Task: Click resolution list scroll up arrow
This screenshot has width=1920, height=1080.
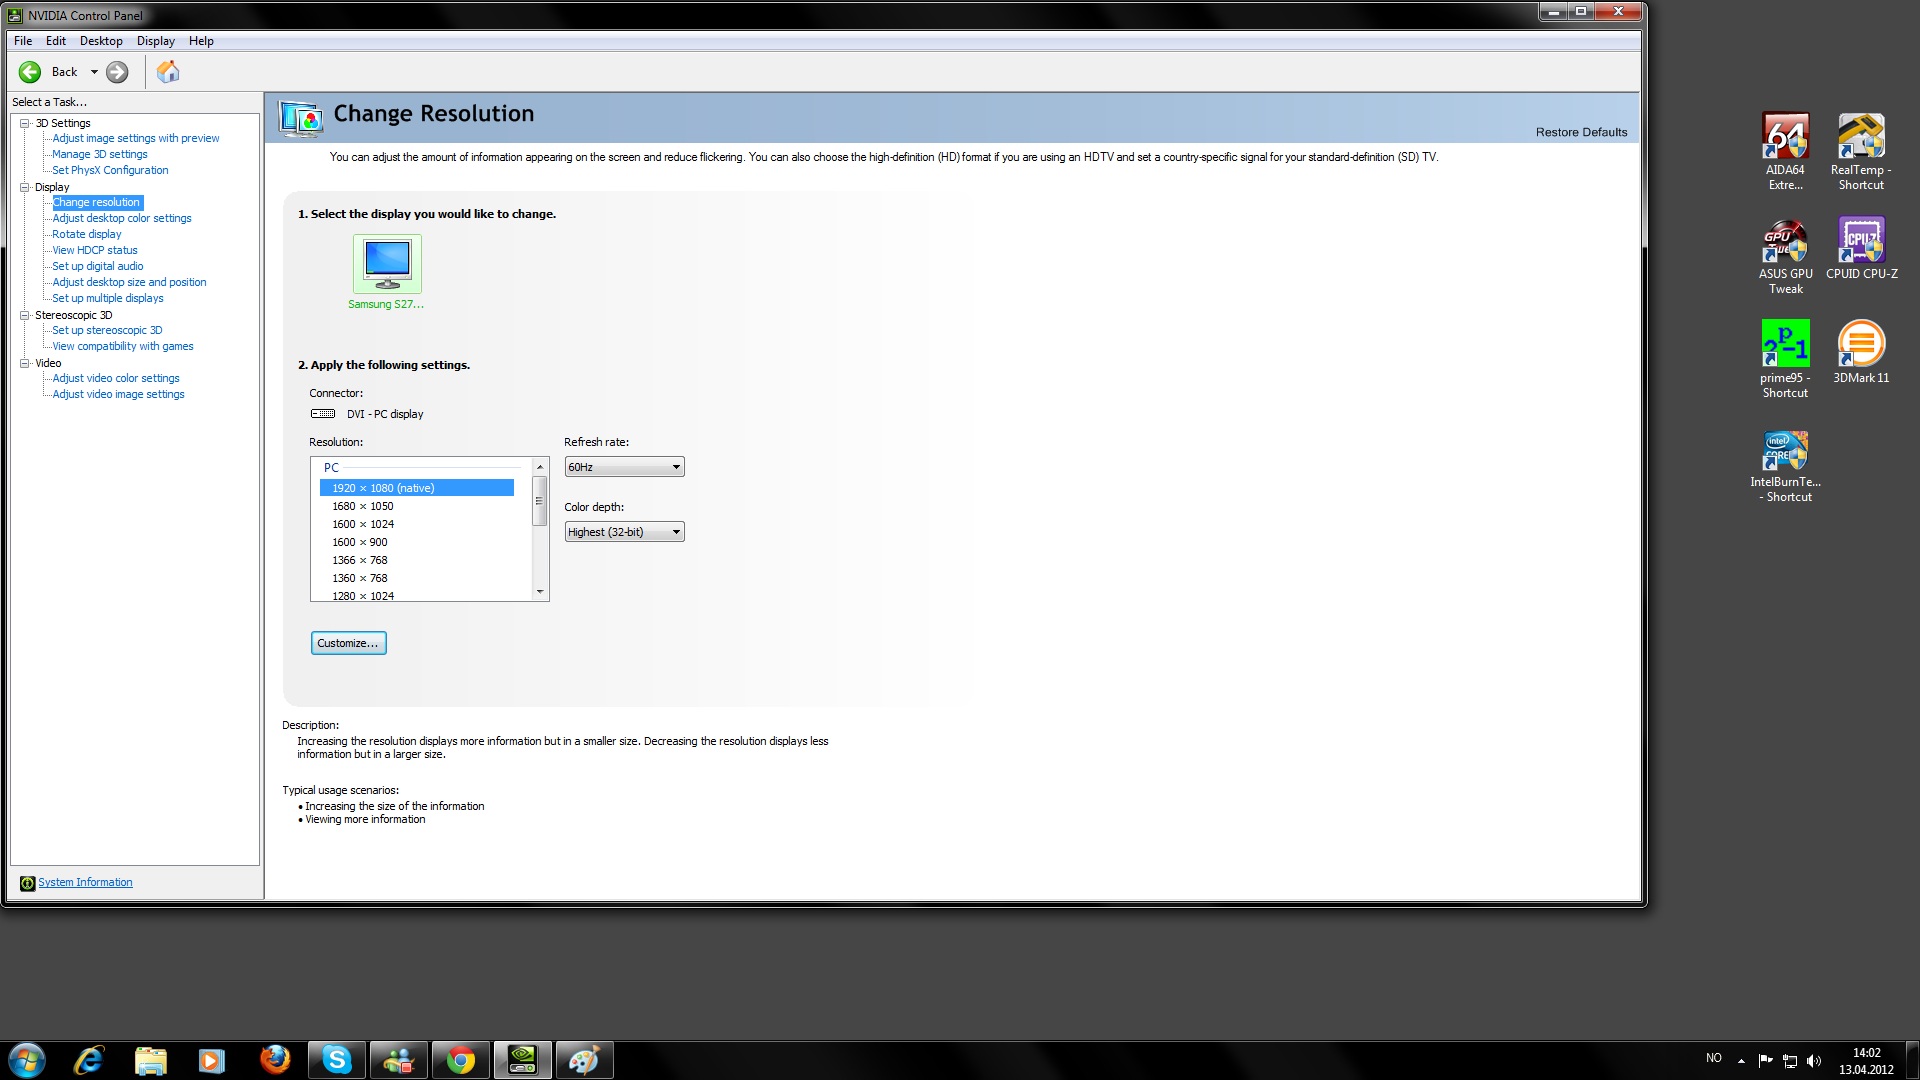Action: 540,467
